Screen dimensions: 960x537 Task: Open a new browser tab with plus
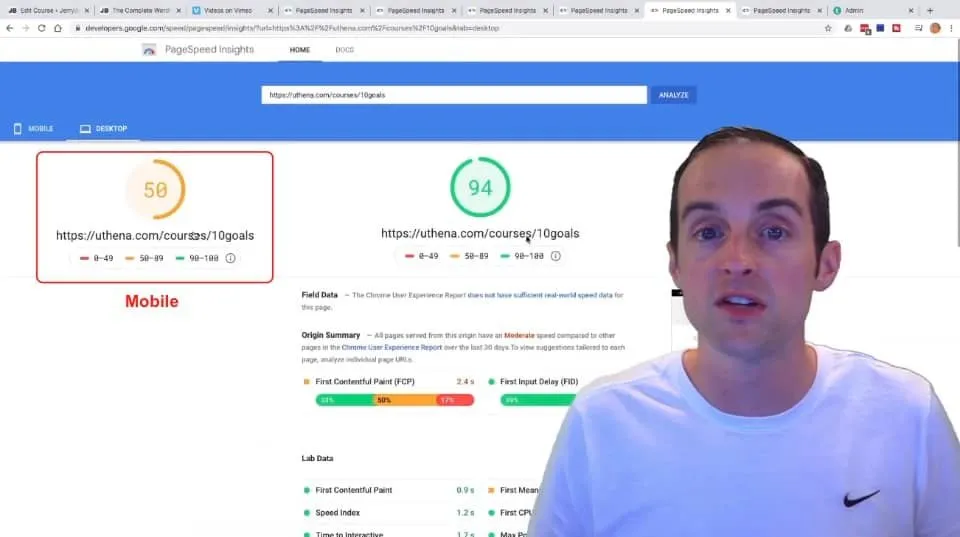tap(930, 10)
